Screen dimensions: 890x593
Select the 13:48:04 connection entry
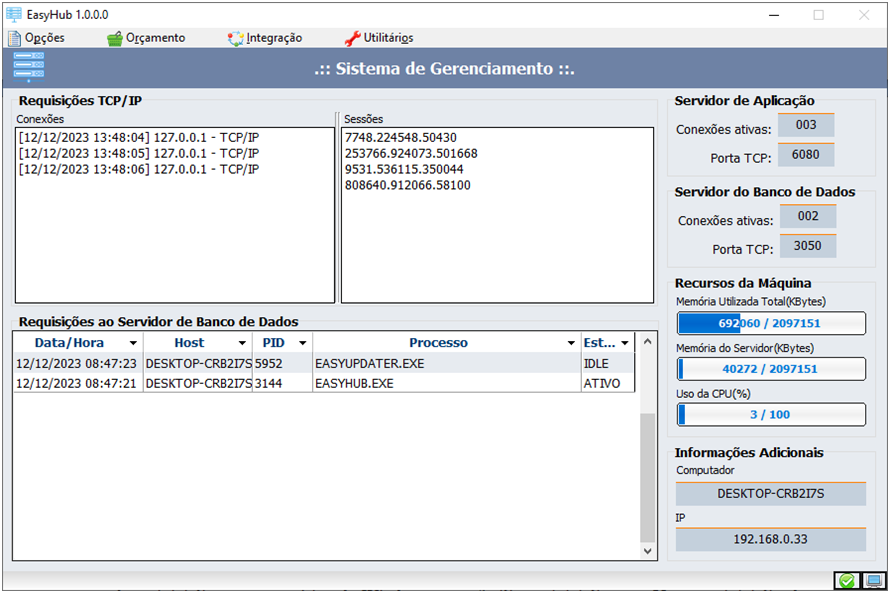click(138, 137)
